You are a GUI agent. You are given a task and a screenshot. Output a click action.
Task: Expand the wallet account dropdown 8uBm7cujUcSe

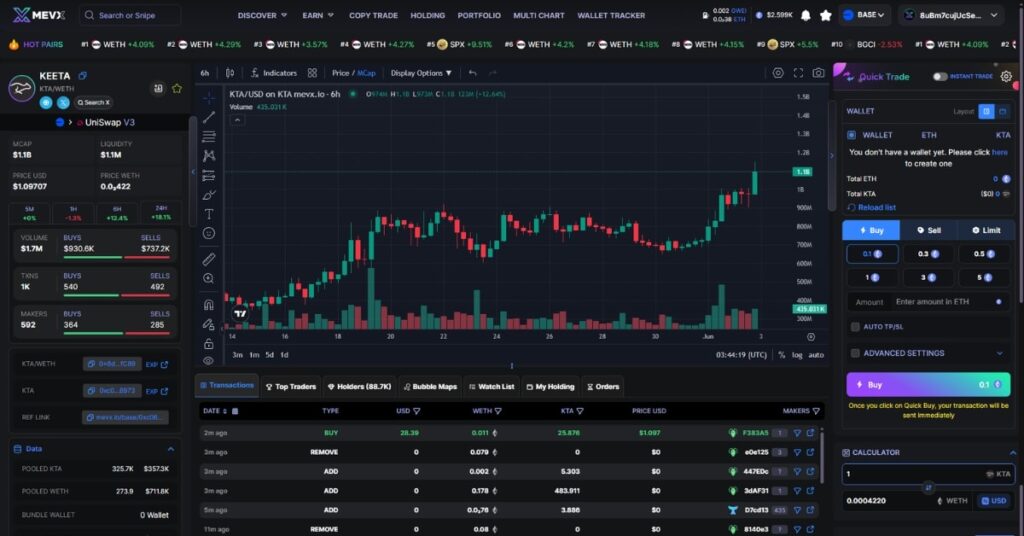952,15
